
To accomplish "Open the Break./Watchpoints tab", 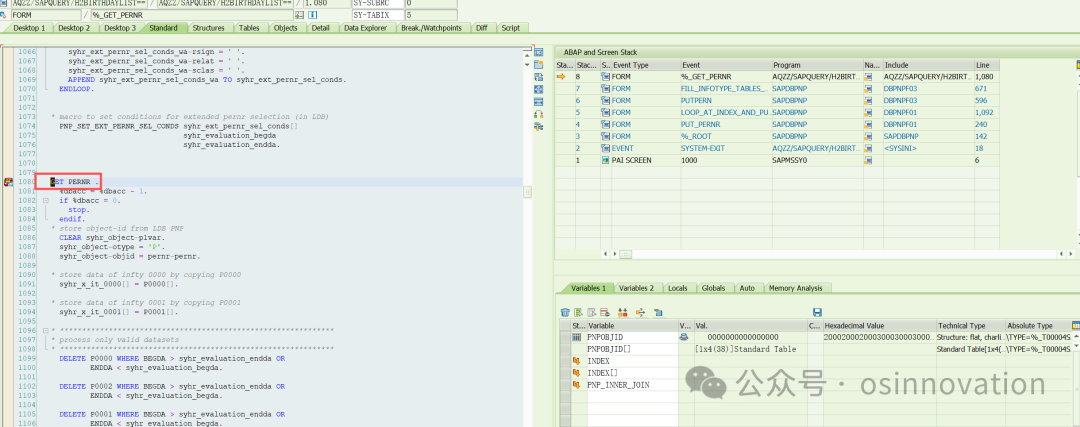I will pos(434,28).
